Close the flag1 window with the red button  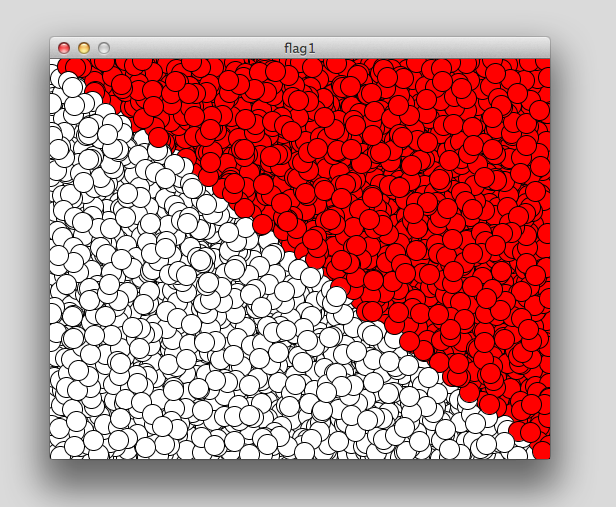tap(64, 48)
